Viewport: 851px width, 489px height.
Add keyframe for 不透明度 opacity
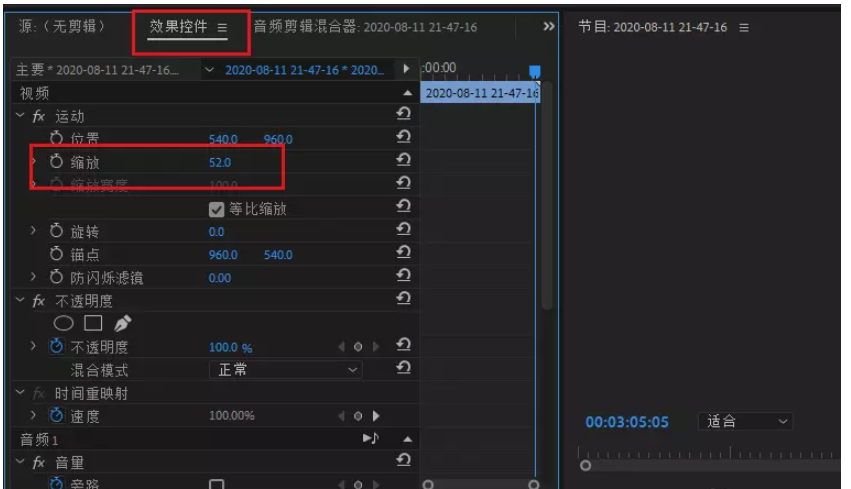click(358, 347)
